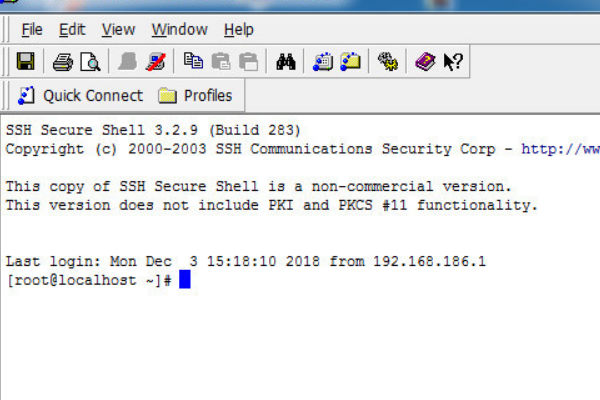Open the Edit menu
The height and width of the screenshot is (400, 600).
click(72, 30)
